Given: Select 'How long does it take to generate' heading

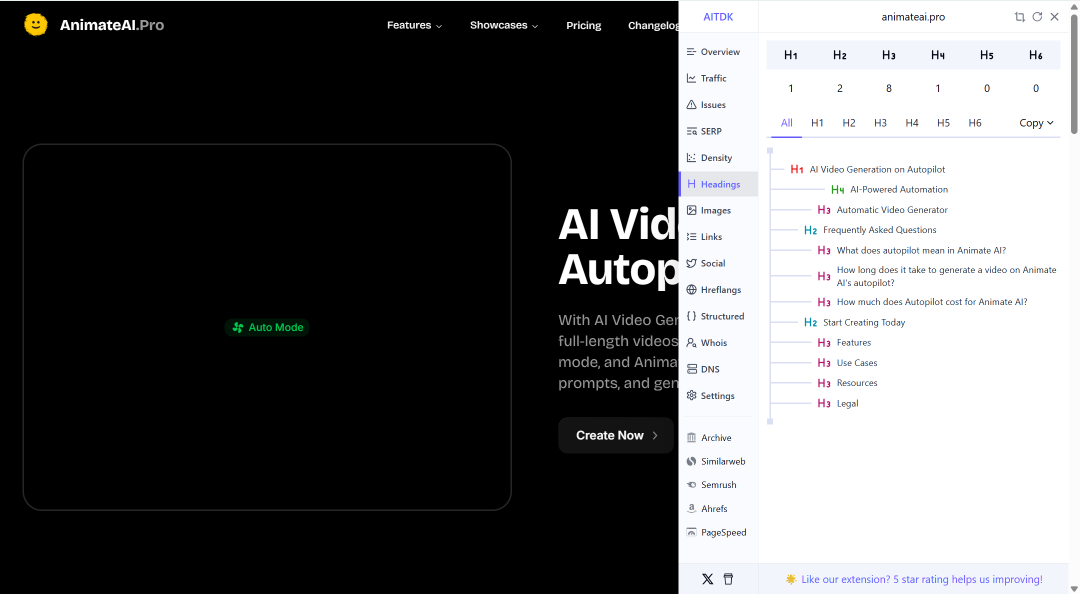Looking at the screenshot, I should [946, 276].
